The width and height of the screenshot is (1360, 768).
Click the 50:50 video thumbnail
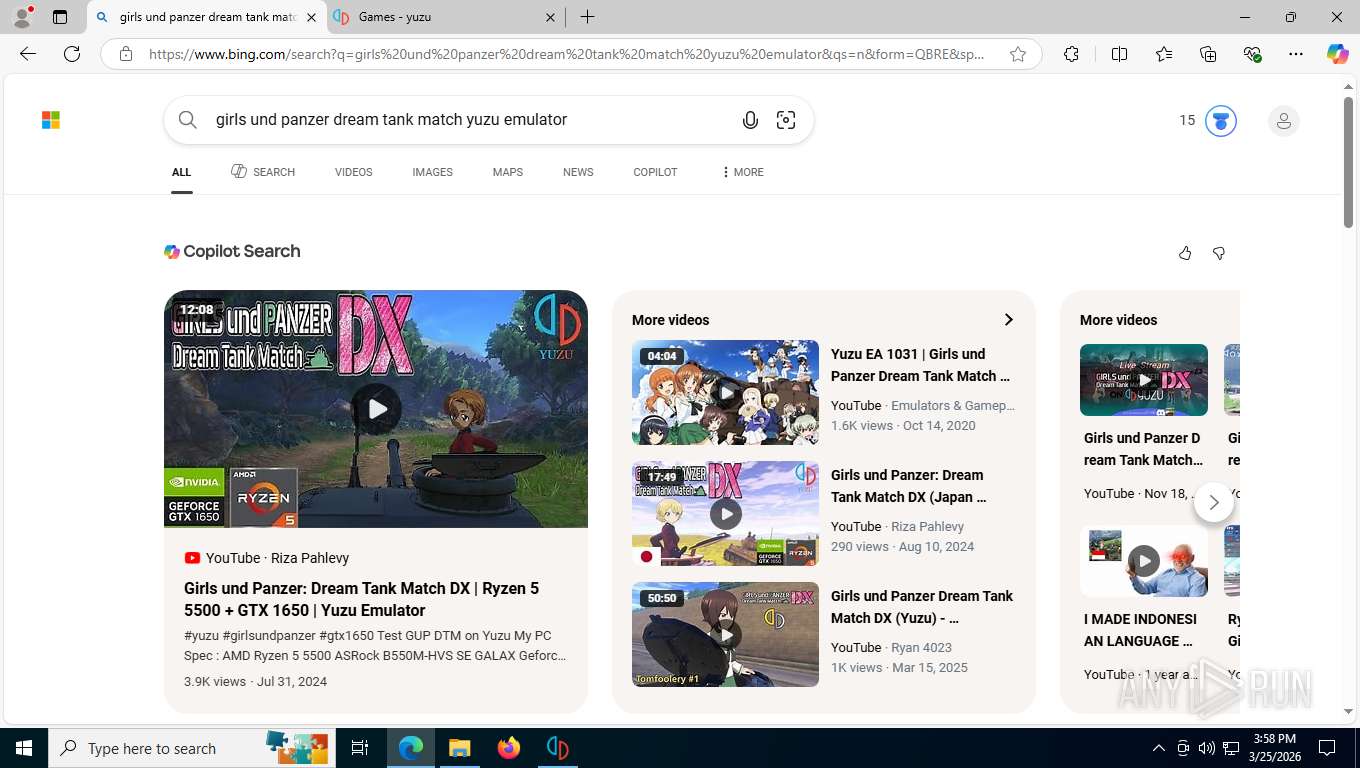coord(725,634)
